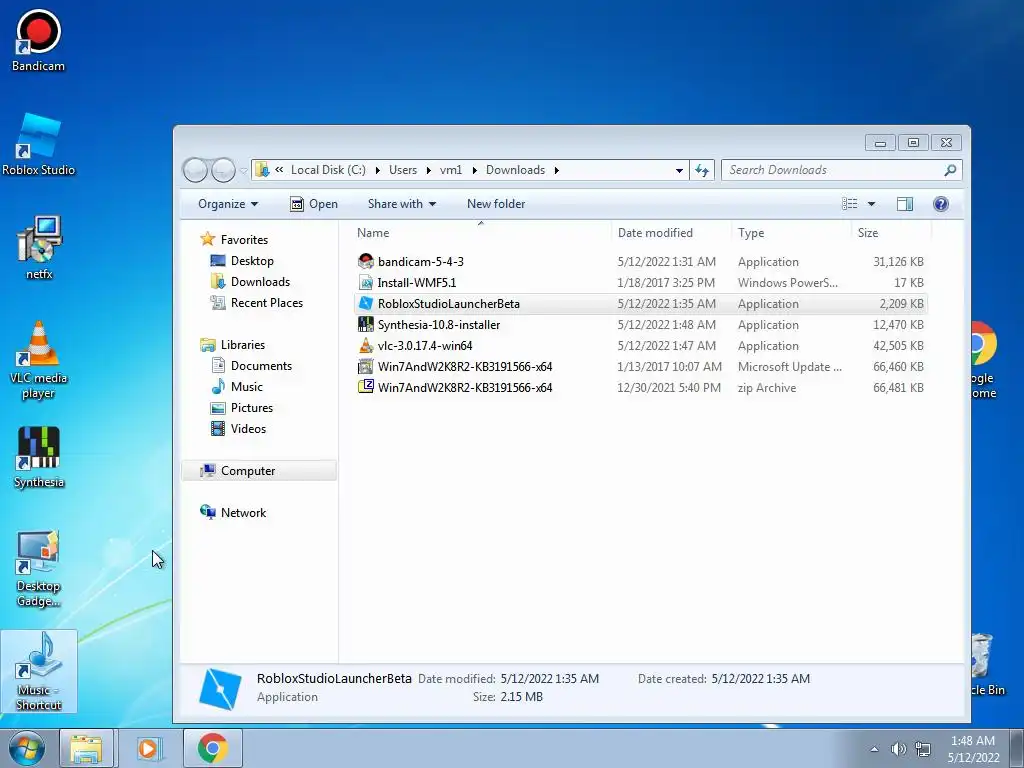Screen dimensions: 1024x768
Task: Click the bandicam-5-4-3 file icon
Action: pyautogui.click(x=366, y=261)
